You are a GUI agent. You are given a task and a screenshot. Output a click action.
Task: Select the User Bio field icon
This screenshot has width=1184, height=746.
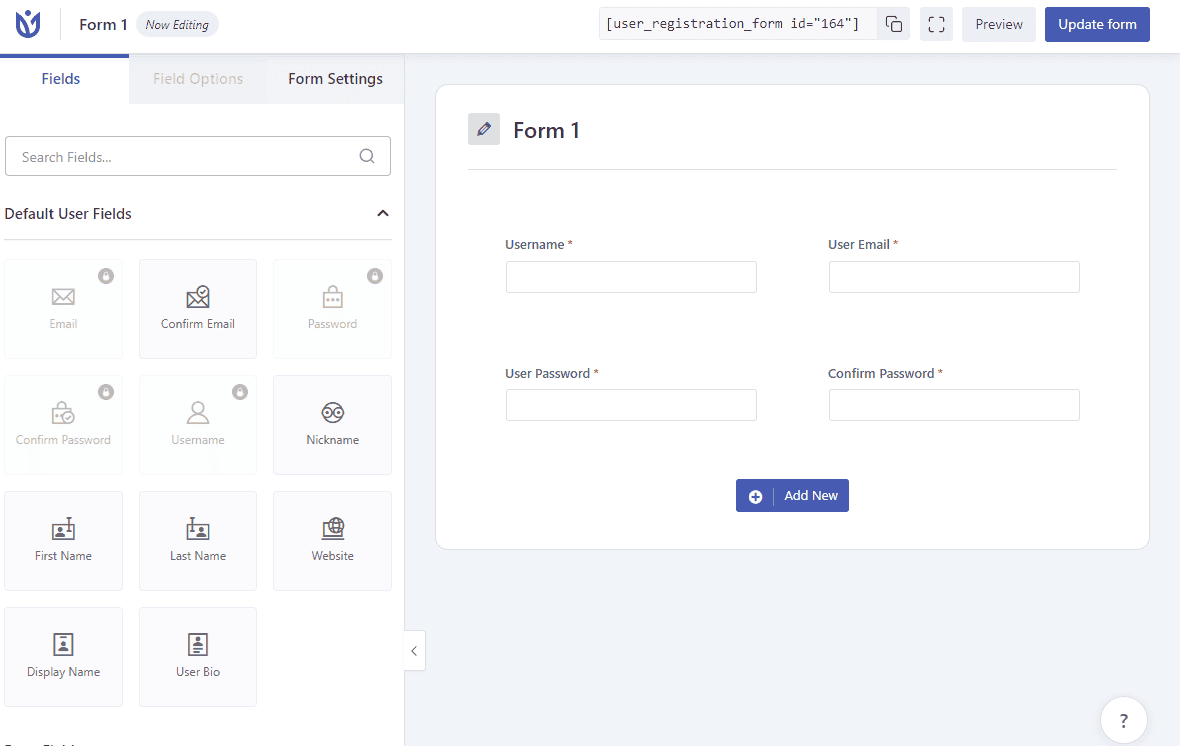197,645
